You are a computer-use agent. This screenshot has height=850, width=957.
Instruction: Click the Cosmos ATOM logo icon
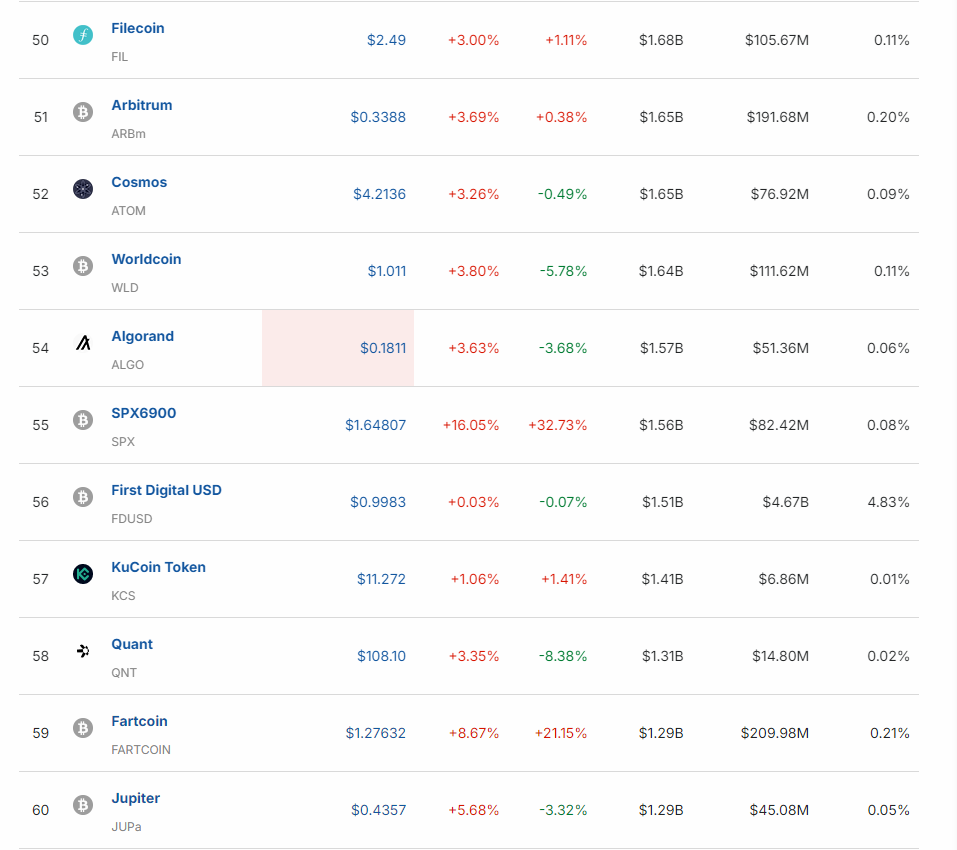[x=83, y=189]
